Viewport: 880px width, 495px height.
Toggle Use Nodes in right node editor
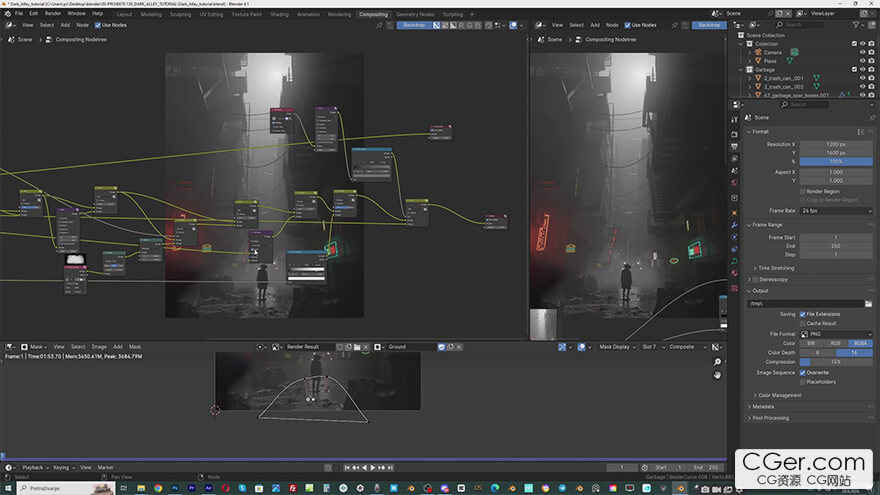pyautogui.click(x=627, y=25)
